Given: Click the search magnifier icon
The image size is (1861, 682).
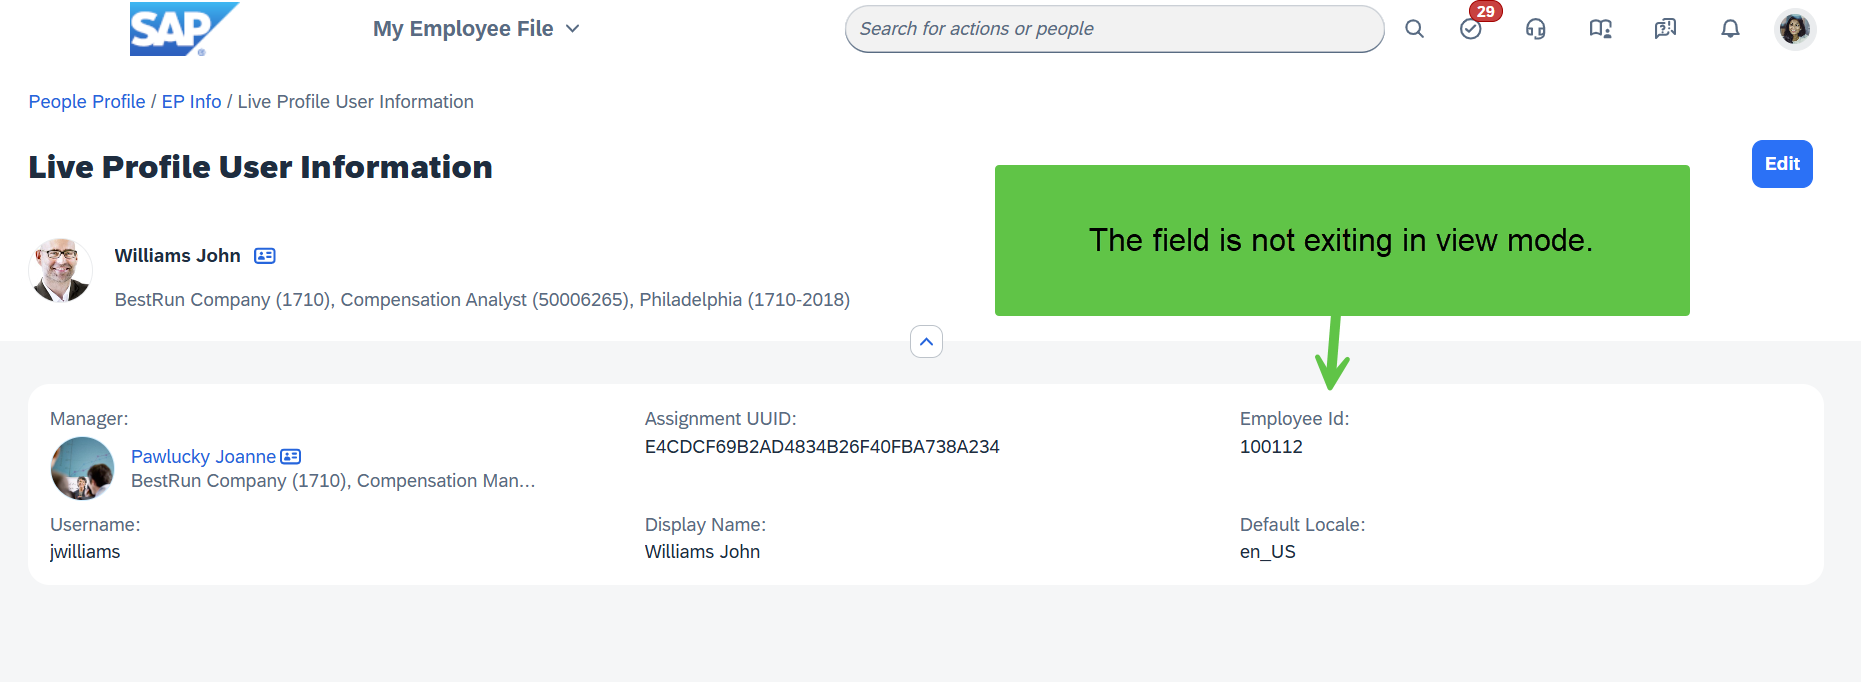Looking at the screenshot, I should click(1414, 29).
